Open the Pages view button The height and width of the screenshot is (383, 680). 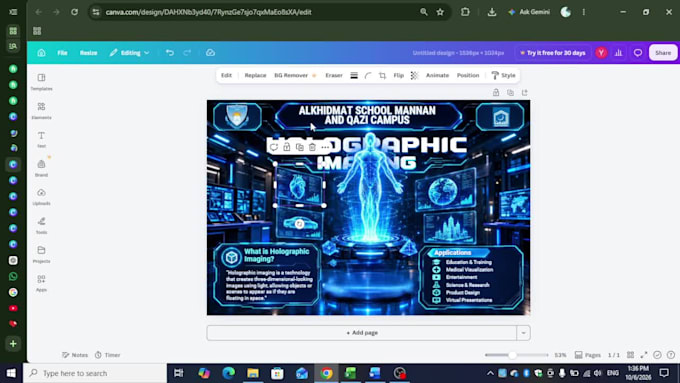(588, 355)
